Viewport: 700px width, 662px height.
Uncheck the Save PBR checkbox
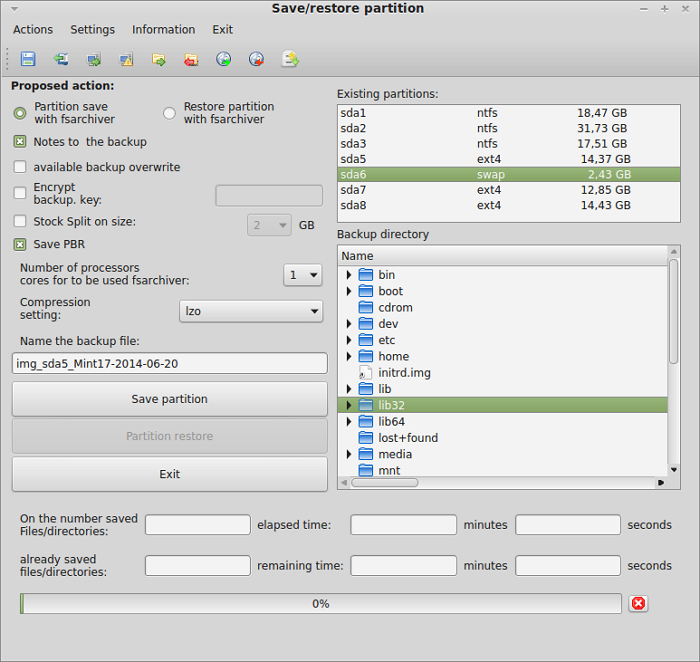tap(20, 244)
